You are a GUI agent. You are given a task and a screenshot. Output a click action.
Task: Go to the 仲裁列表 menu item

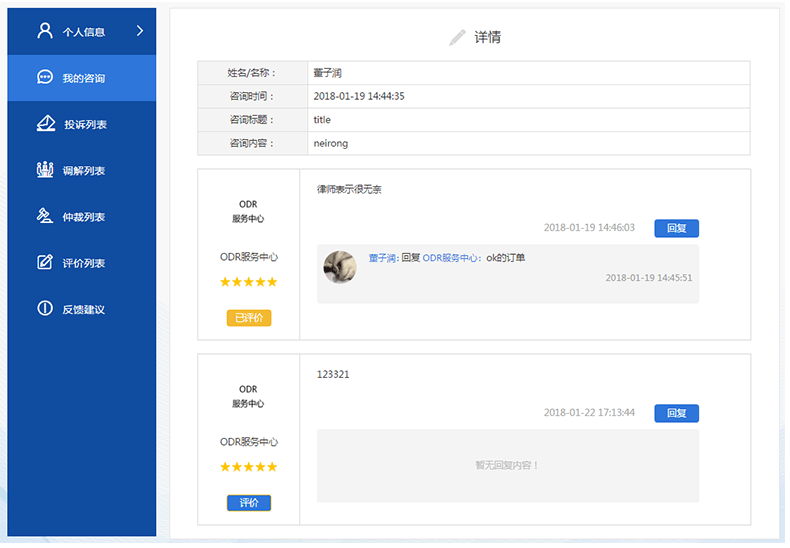coord(84,217)
